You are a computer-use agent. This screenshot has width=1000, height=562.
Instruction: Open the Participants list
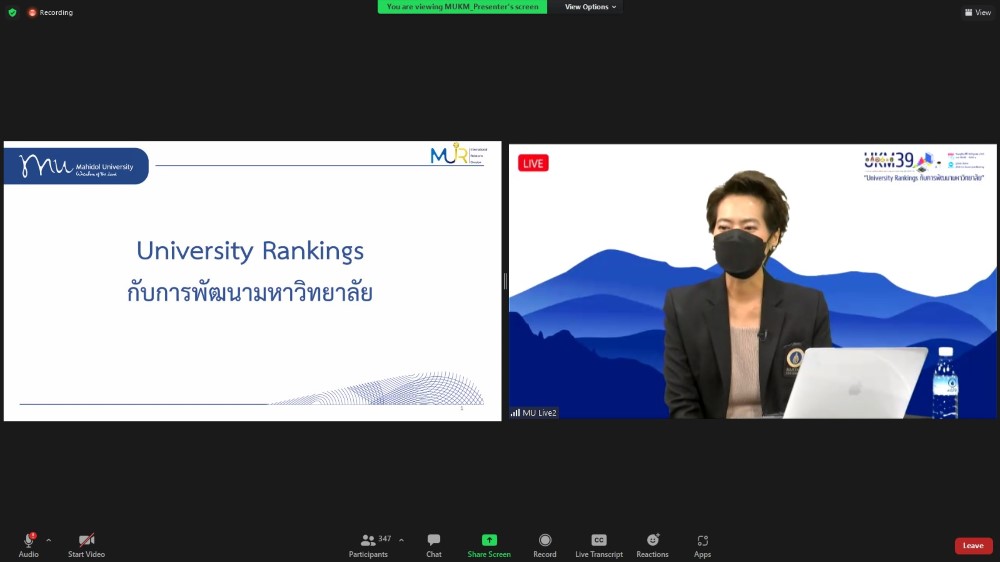click(369, 544)
